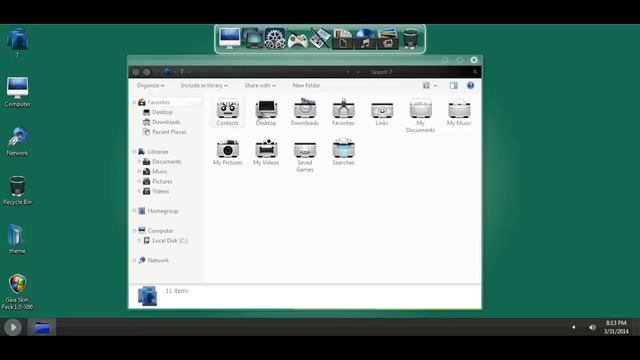Viewport: 640px width, 360px height.
Task: Click the change your view icon
Action: (x=426, y=85)
